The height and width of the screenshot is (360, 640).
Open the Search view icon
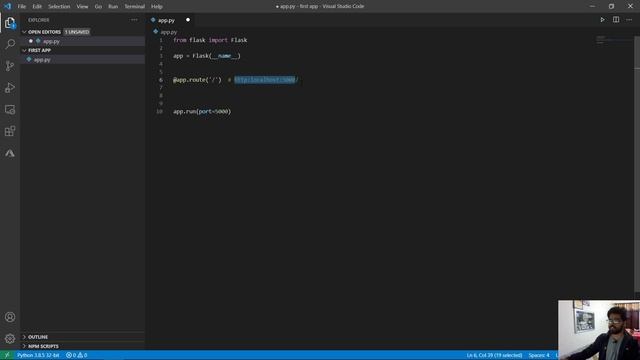click(10, 44)
